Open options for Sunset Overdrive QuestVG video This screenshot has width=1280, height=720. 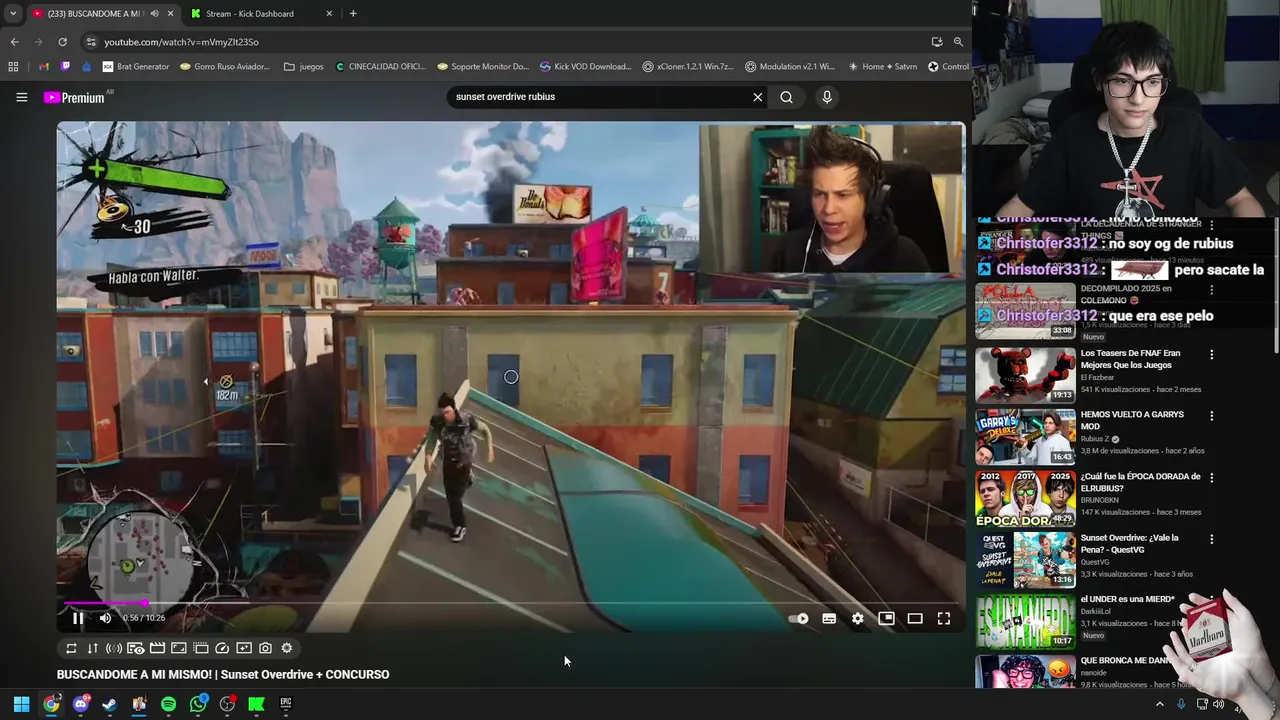click(1211, 539)
